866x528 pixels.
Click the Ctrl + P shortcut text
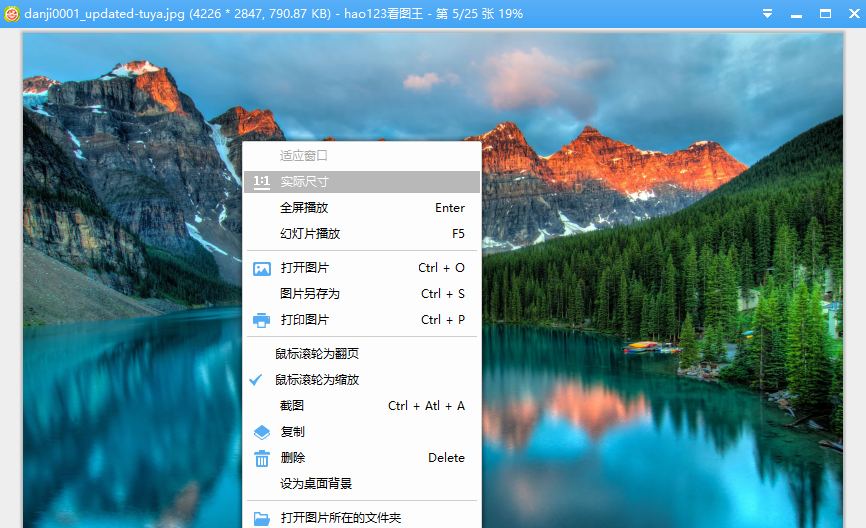coord(443,320)
